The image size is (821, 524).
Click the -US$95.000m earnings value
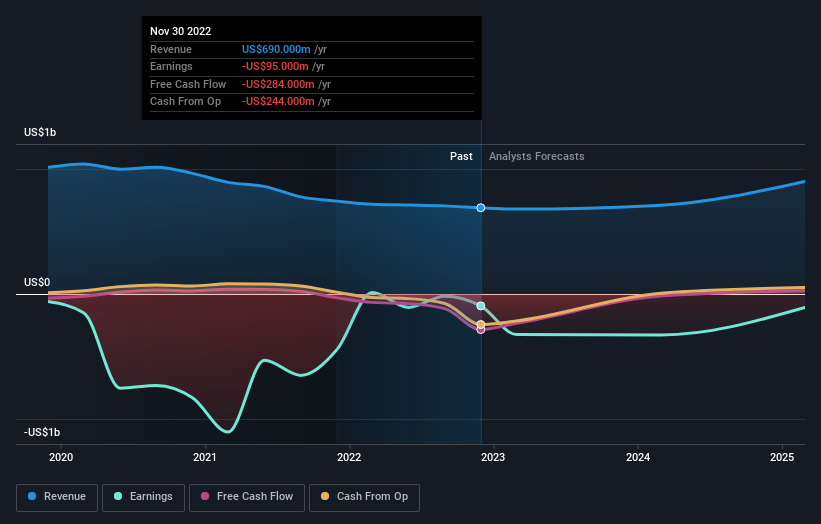[x=275, y=66]
